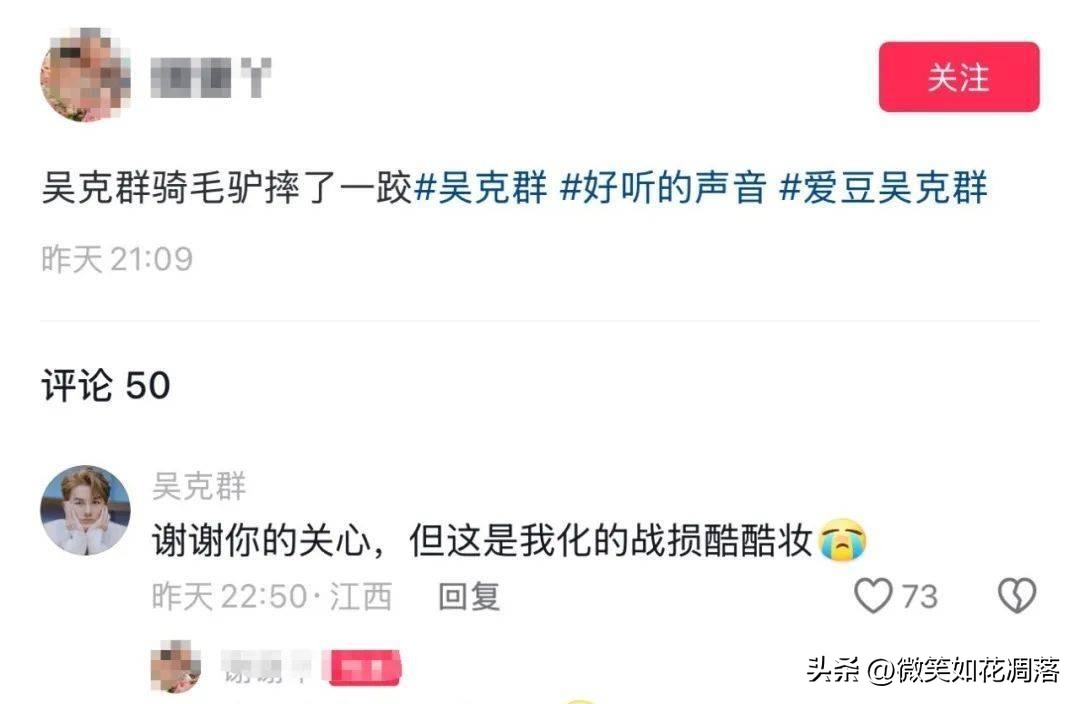
Task: Follow the author with the 关注 button
Action: tap(959, 76)
